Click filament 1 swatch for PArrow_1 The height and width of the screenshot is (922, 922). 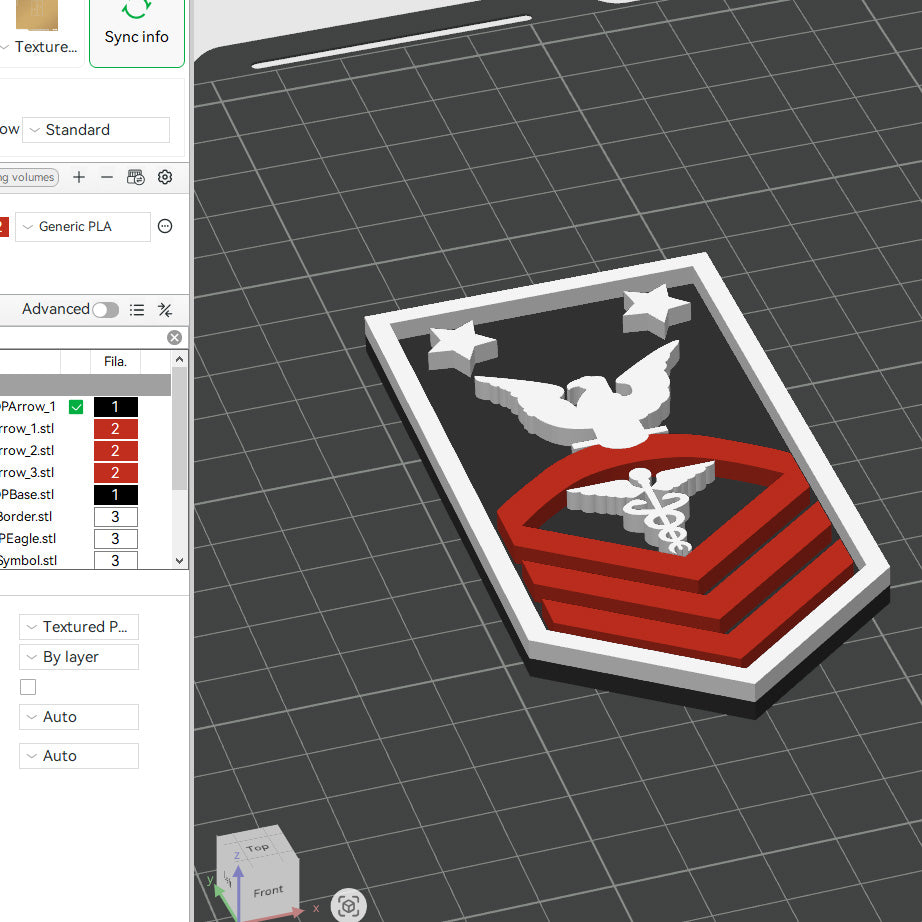(116, 407)
